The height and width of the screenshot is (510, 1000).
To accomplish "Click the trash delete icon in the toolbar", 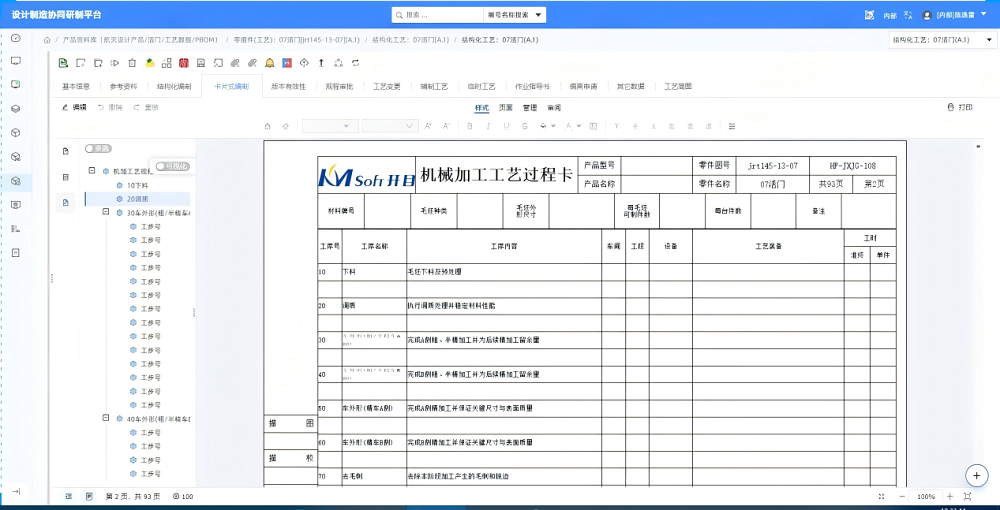I will pos(132,63).
